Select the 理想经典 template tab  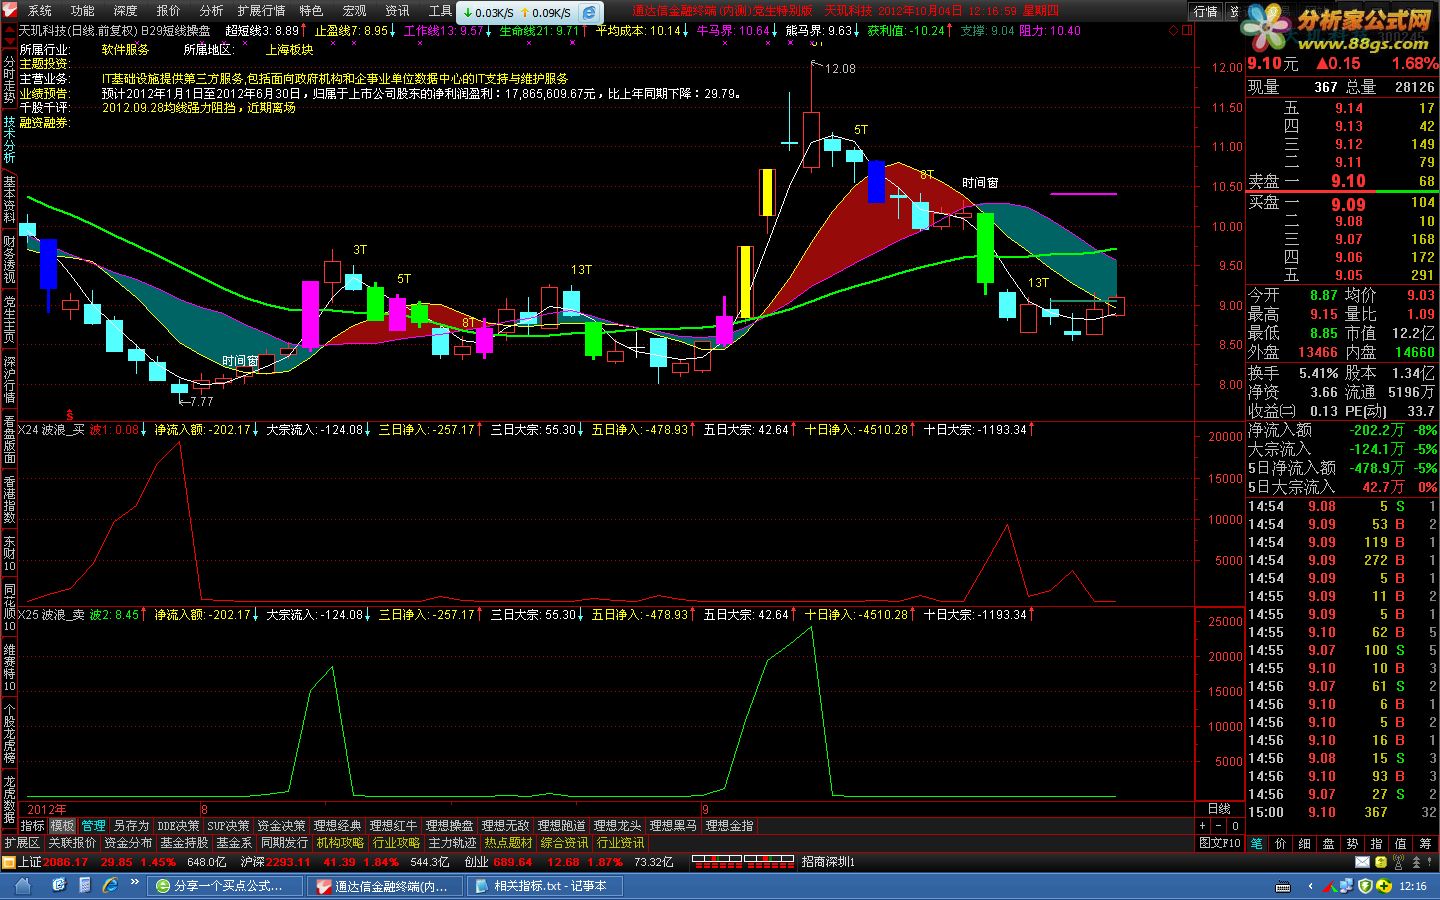coord(337,826)
